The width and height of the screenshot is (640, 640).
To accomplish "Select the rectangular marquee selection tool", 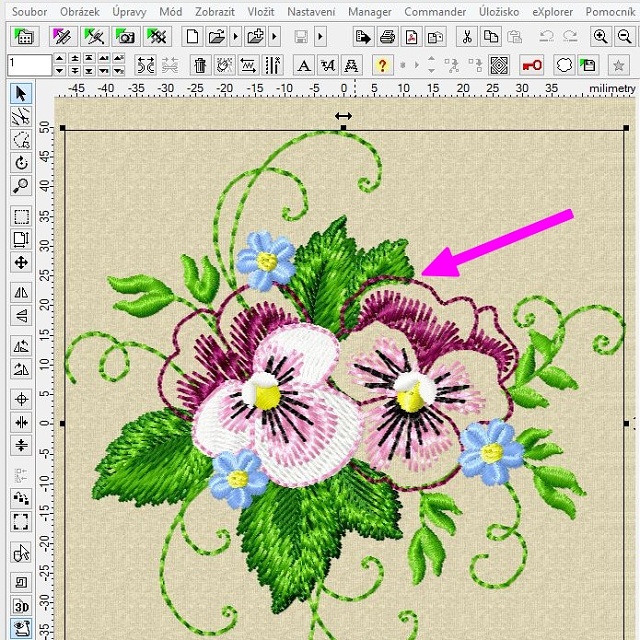I will coord(21,216).
